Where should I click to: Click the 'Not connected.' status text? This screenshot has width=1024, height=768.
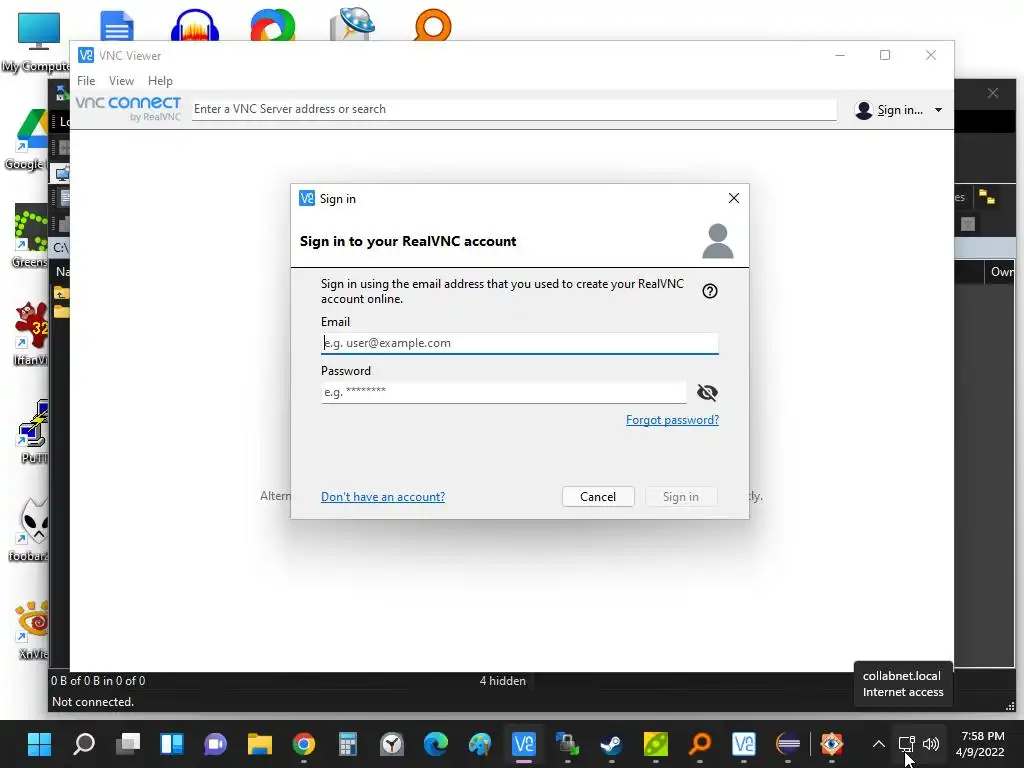[93, 701]
